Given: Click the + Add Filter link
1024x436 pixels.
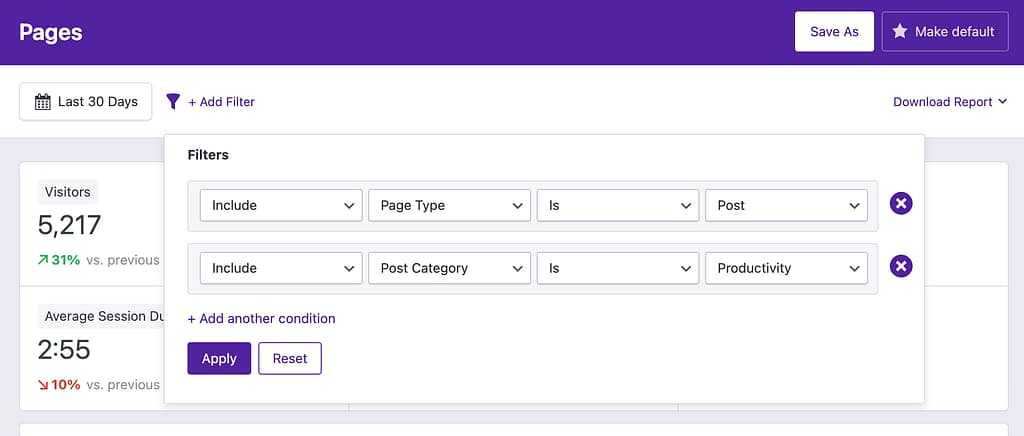Looking at the screenshot, I should coord(221,102).
